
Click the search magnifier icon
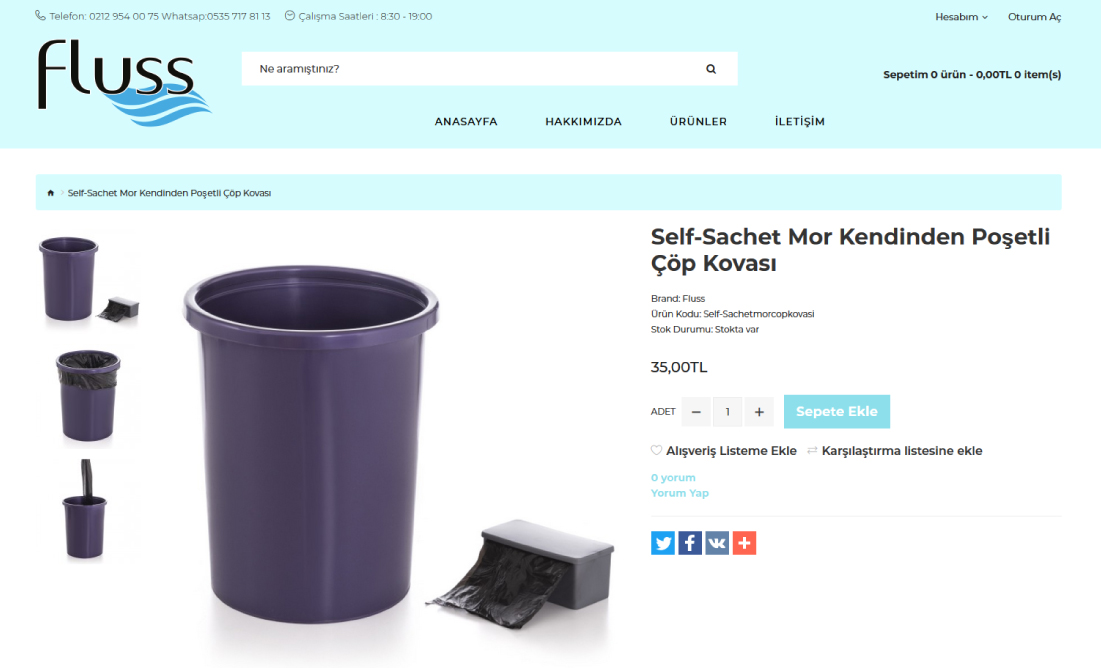(x=711, y=69)
